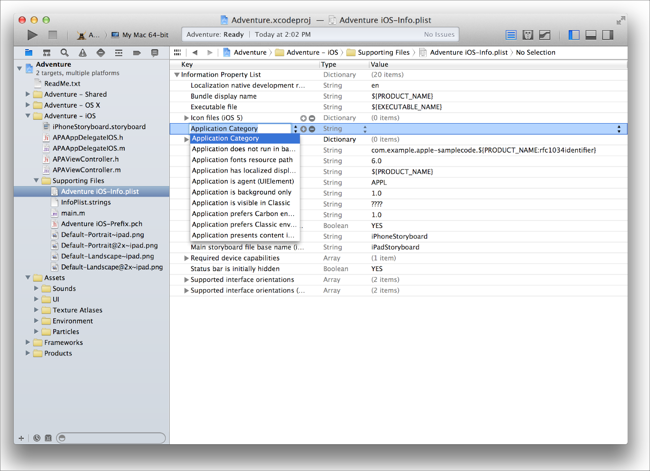Viewport: 650px width, 471px height.
Task: Remove the Application Category row
Action: [312, 129]
